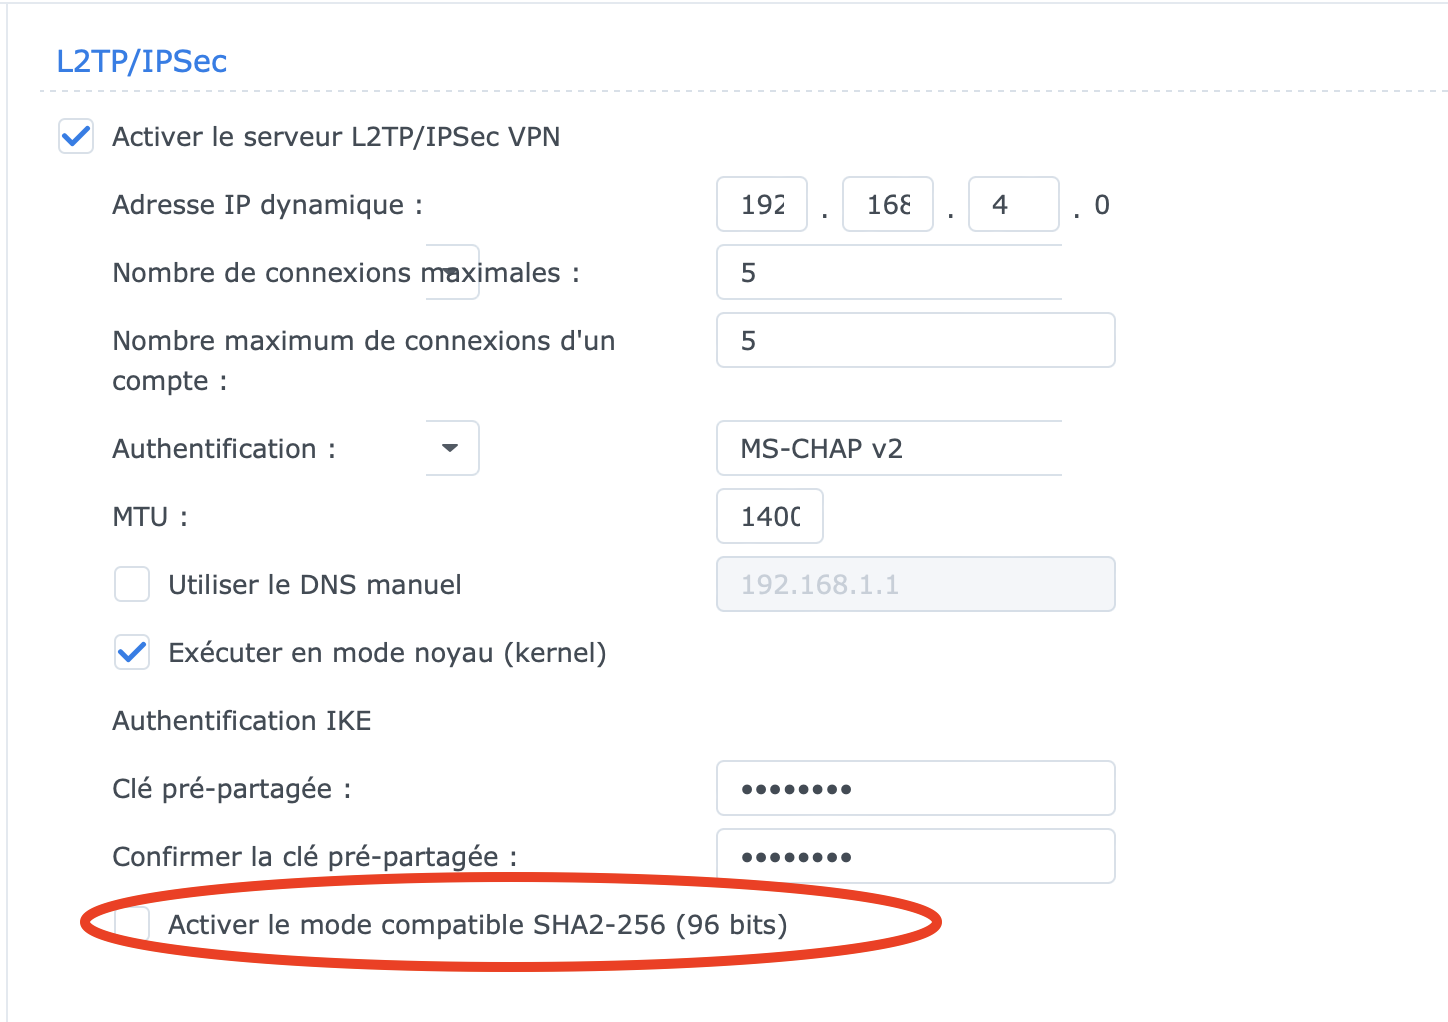Click the L2TP/IPSec section heading
This screenshot has height=1022, width=1448.
pos(142,61)
